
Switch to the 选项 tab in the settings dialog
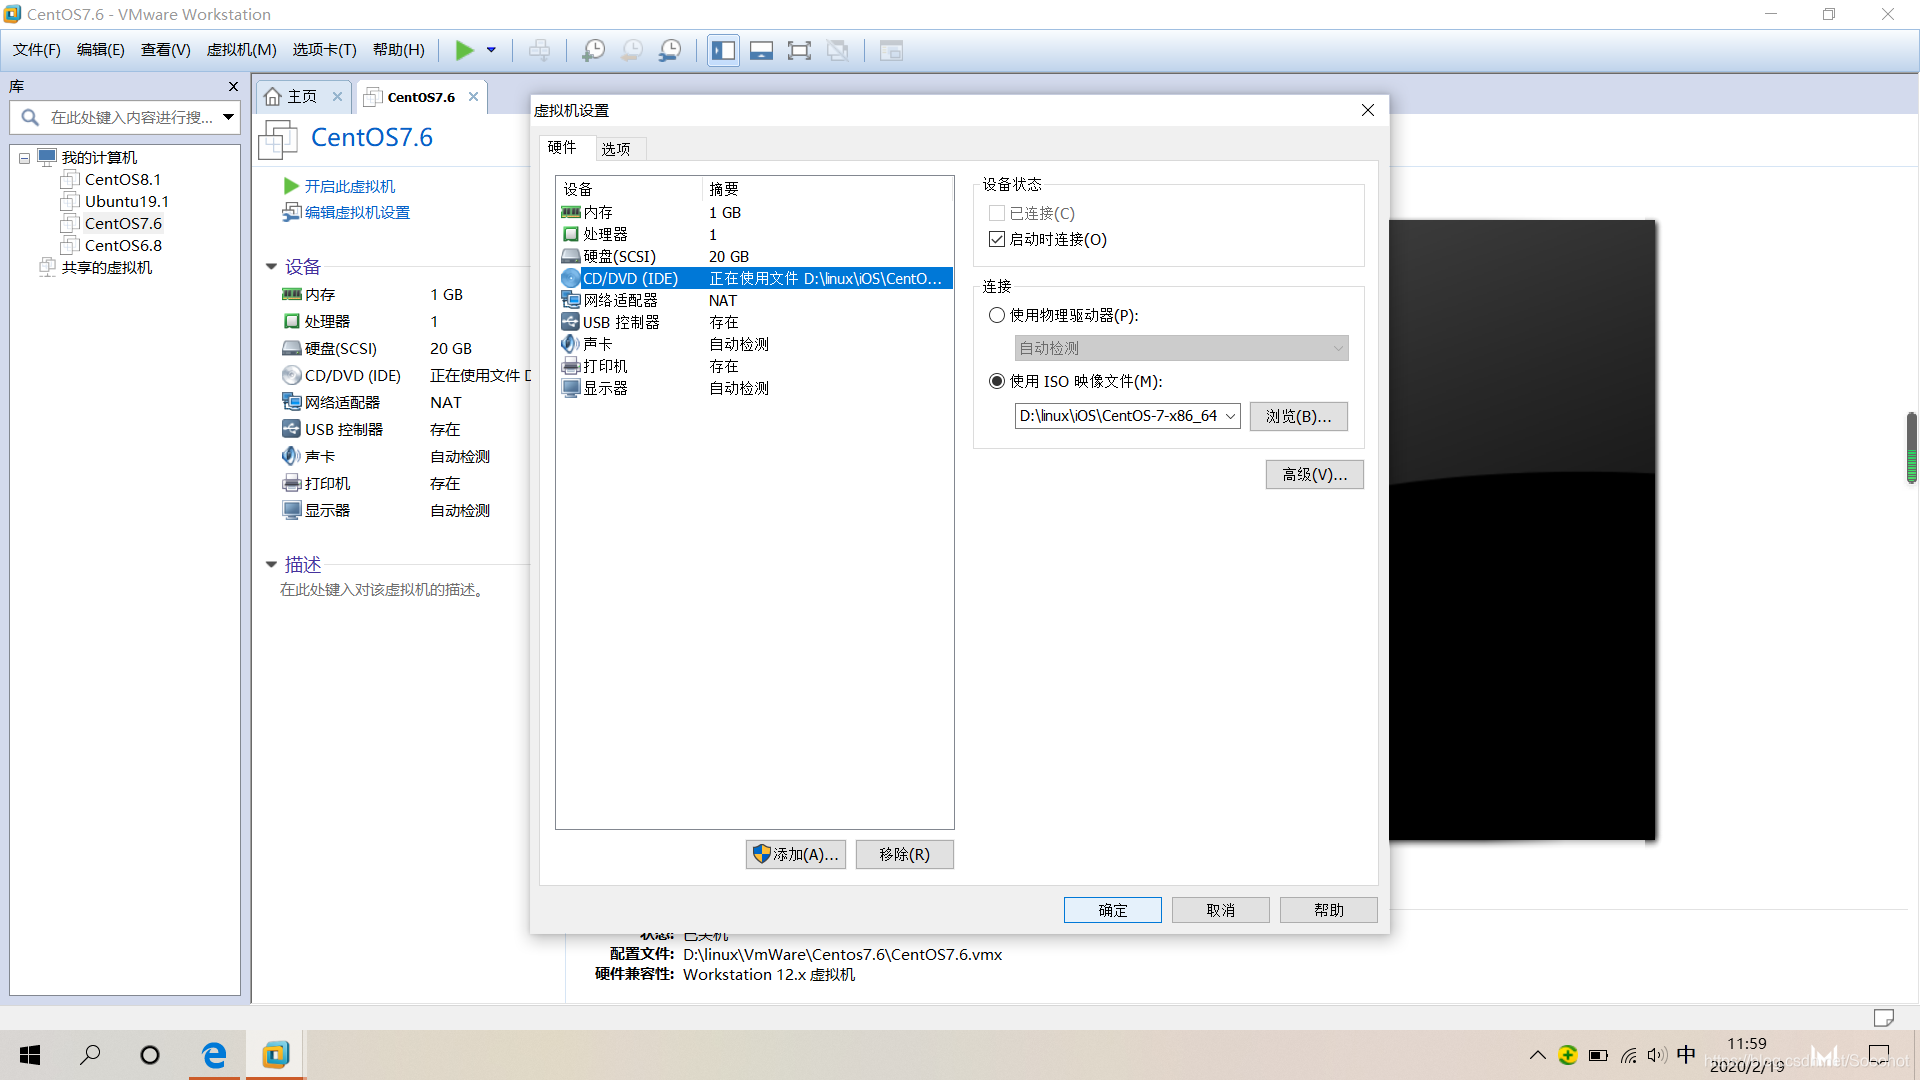616,149
